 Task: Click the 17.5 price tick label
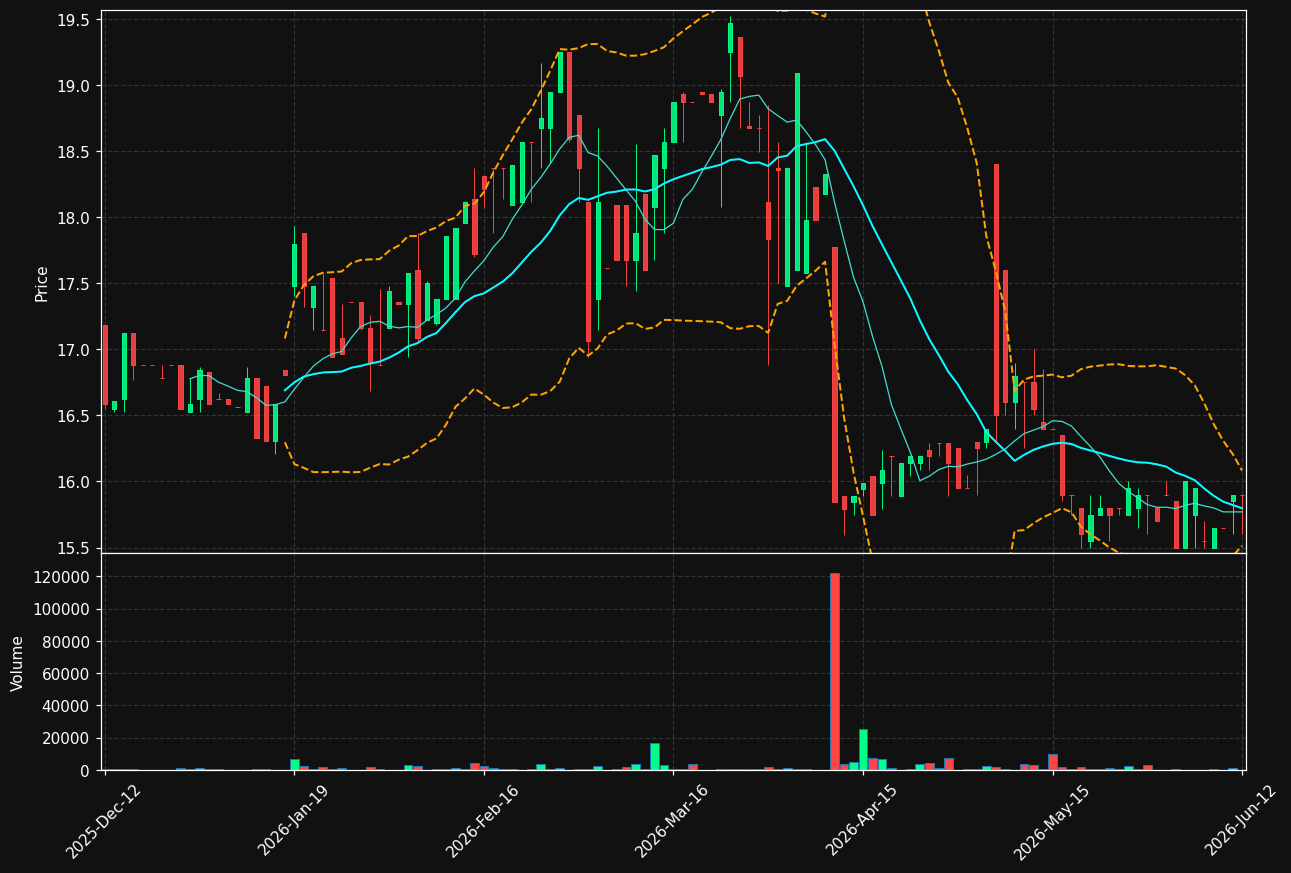73,284
